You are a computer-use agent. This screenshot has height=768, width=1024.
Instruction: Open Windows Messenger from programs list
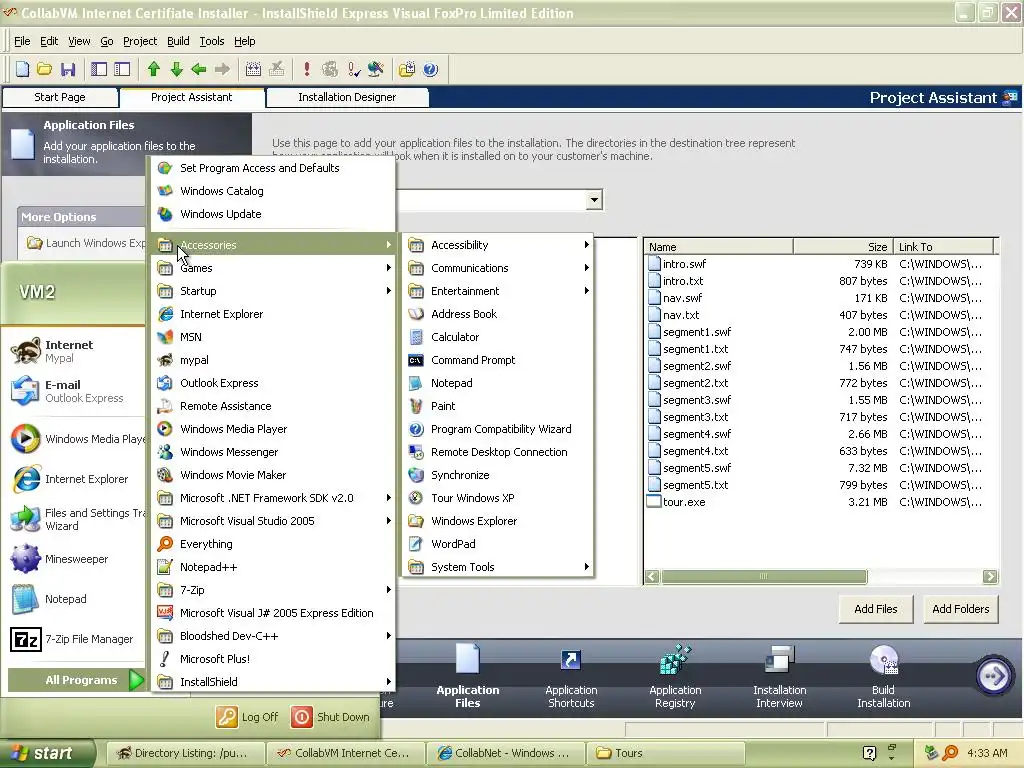point(274,452)
